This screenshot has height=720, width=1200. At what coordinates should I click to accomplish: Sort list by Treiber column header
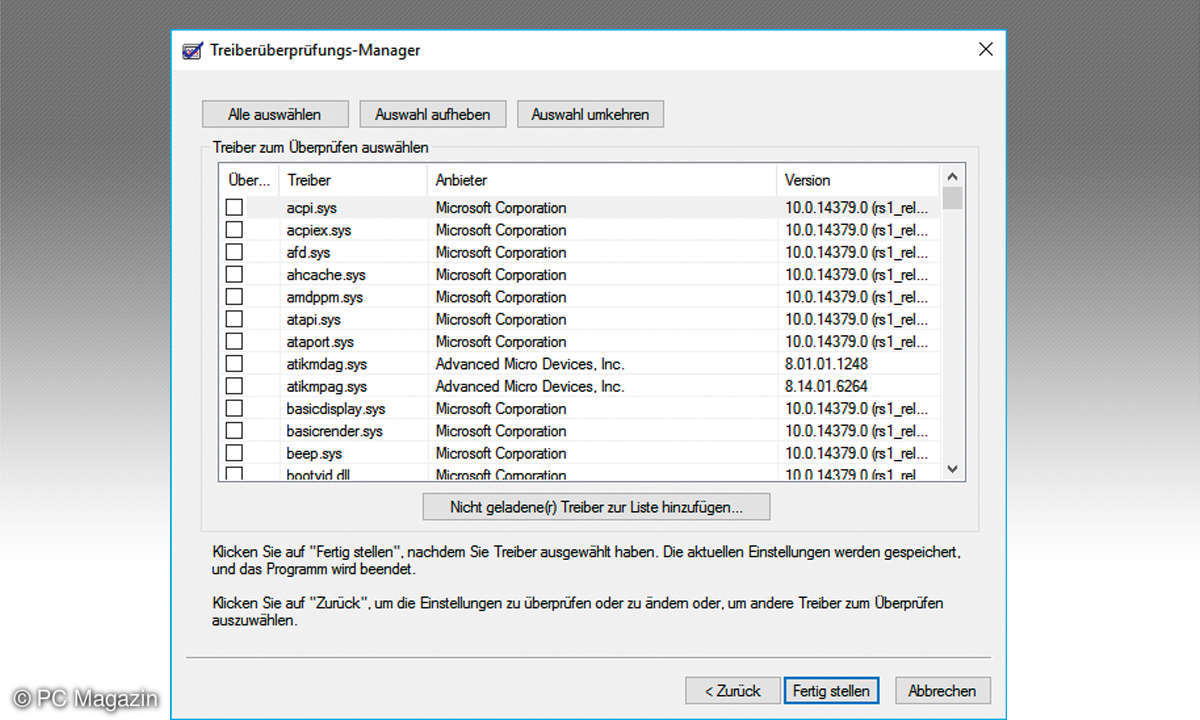coord(353,180)
